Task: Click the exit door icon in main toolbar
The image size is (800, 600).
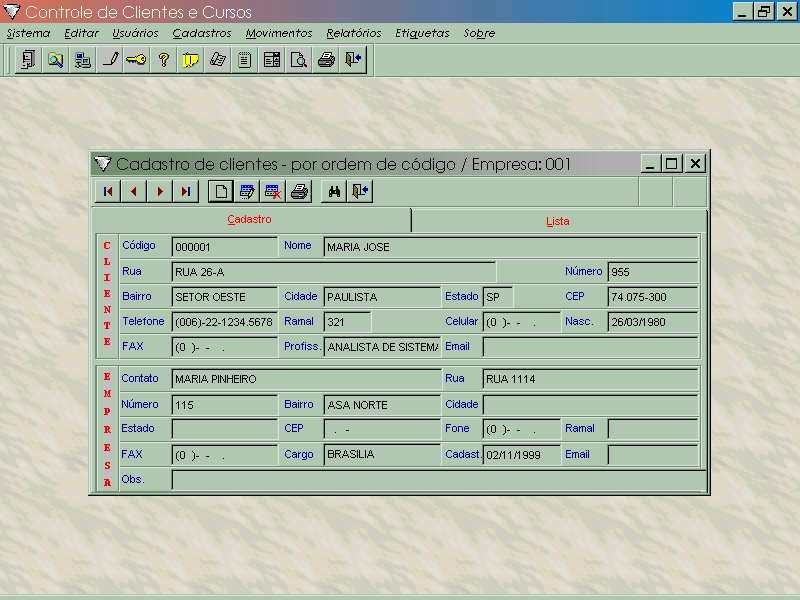Action: [353, 60]
